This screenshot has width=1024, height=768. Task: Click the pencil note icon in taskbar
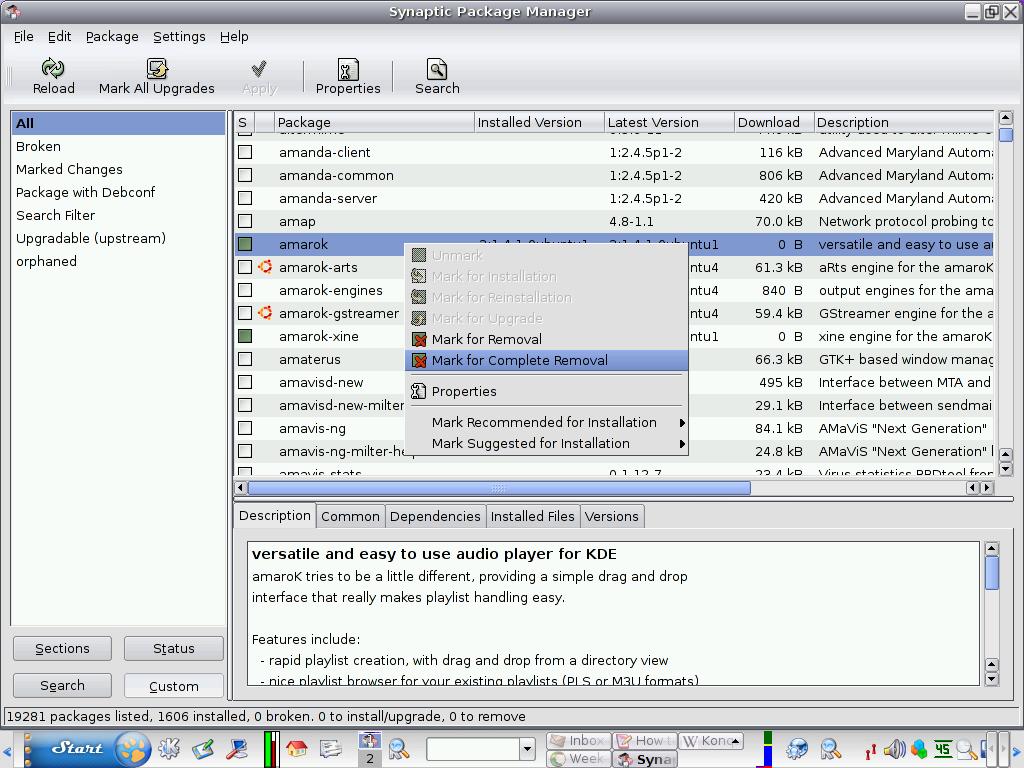(x=203, y=748)
